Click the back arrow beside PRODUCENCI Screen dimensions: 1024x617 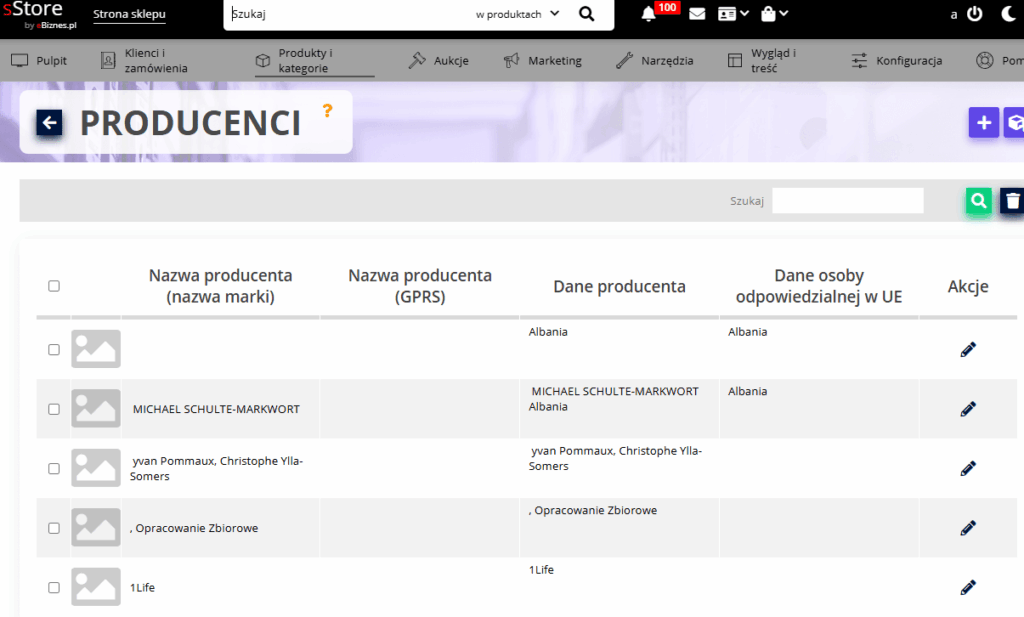pyautogui.click(x=50, y=123)
